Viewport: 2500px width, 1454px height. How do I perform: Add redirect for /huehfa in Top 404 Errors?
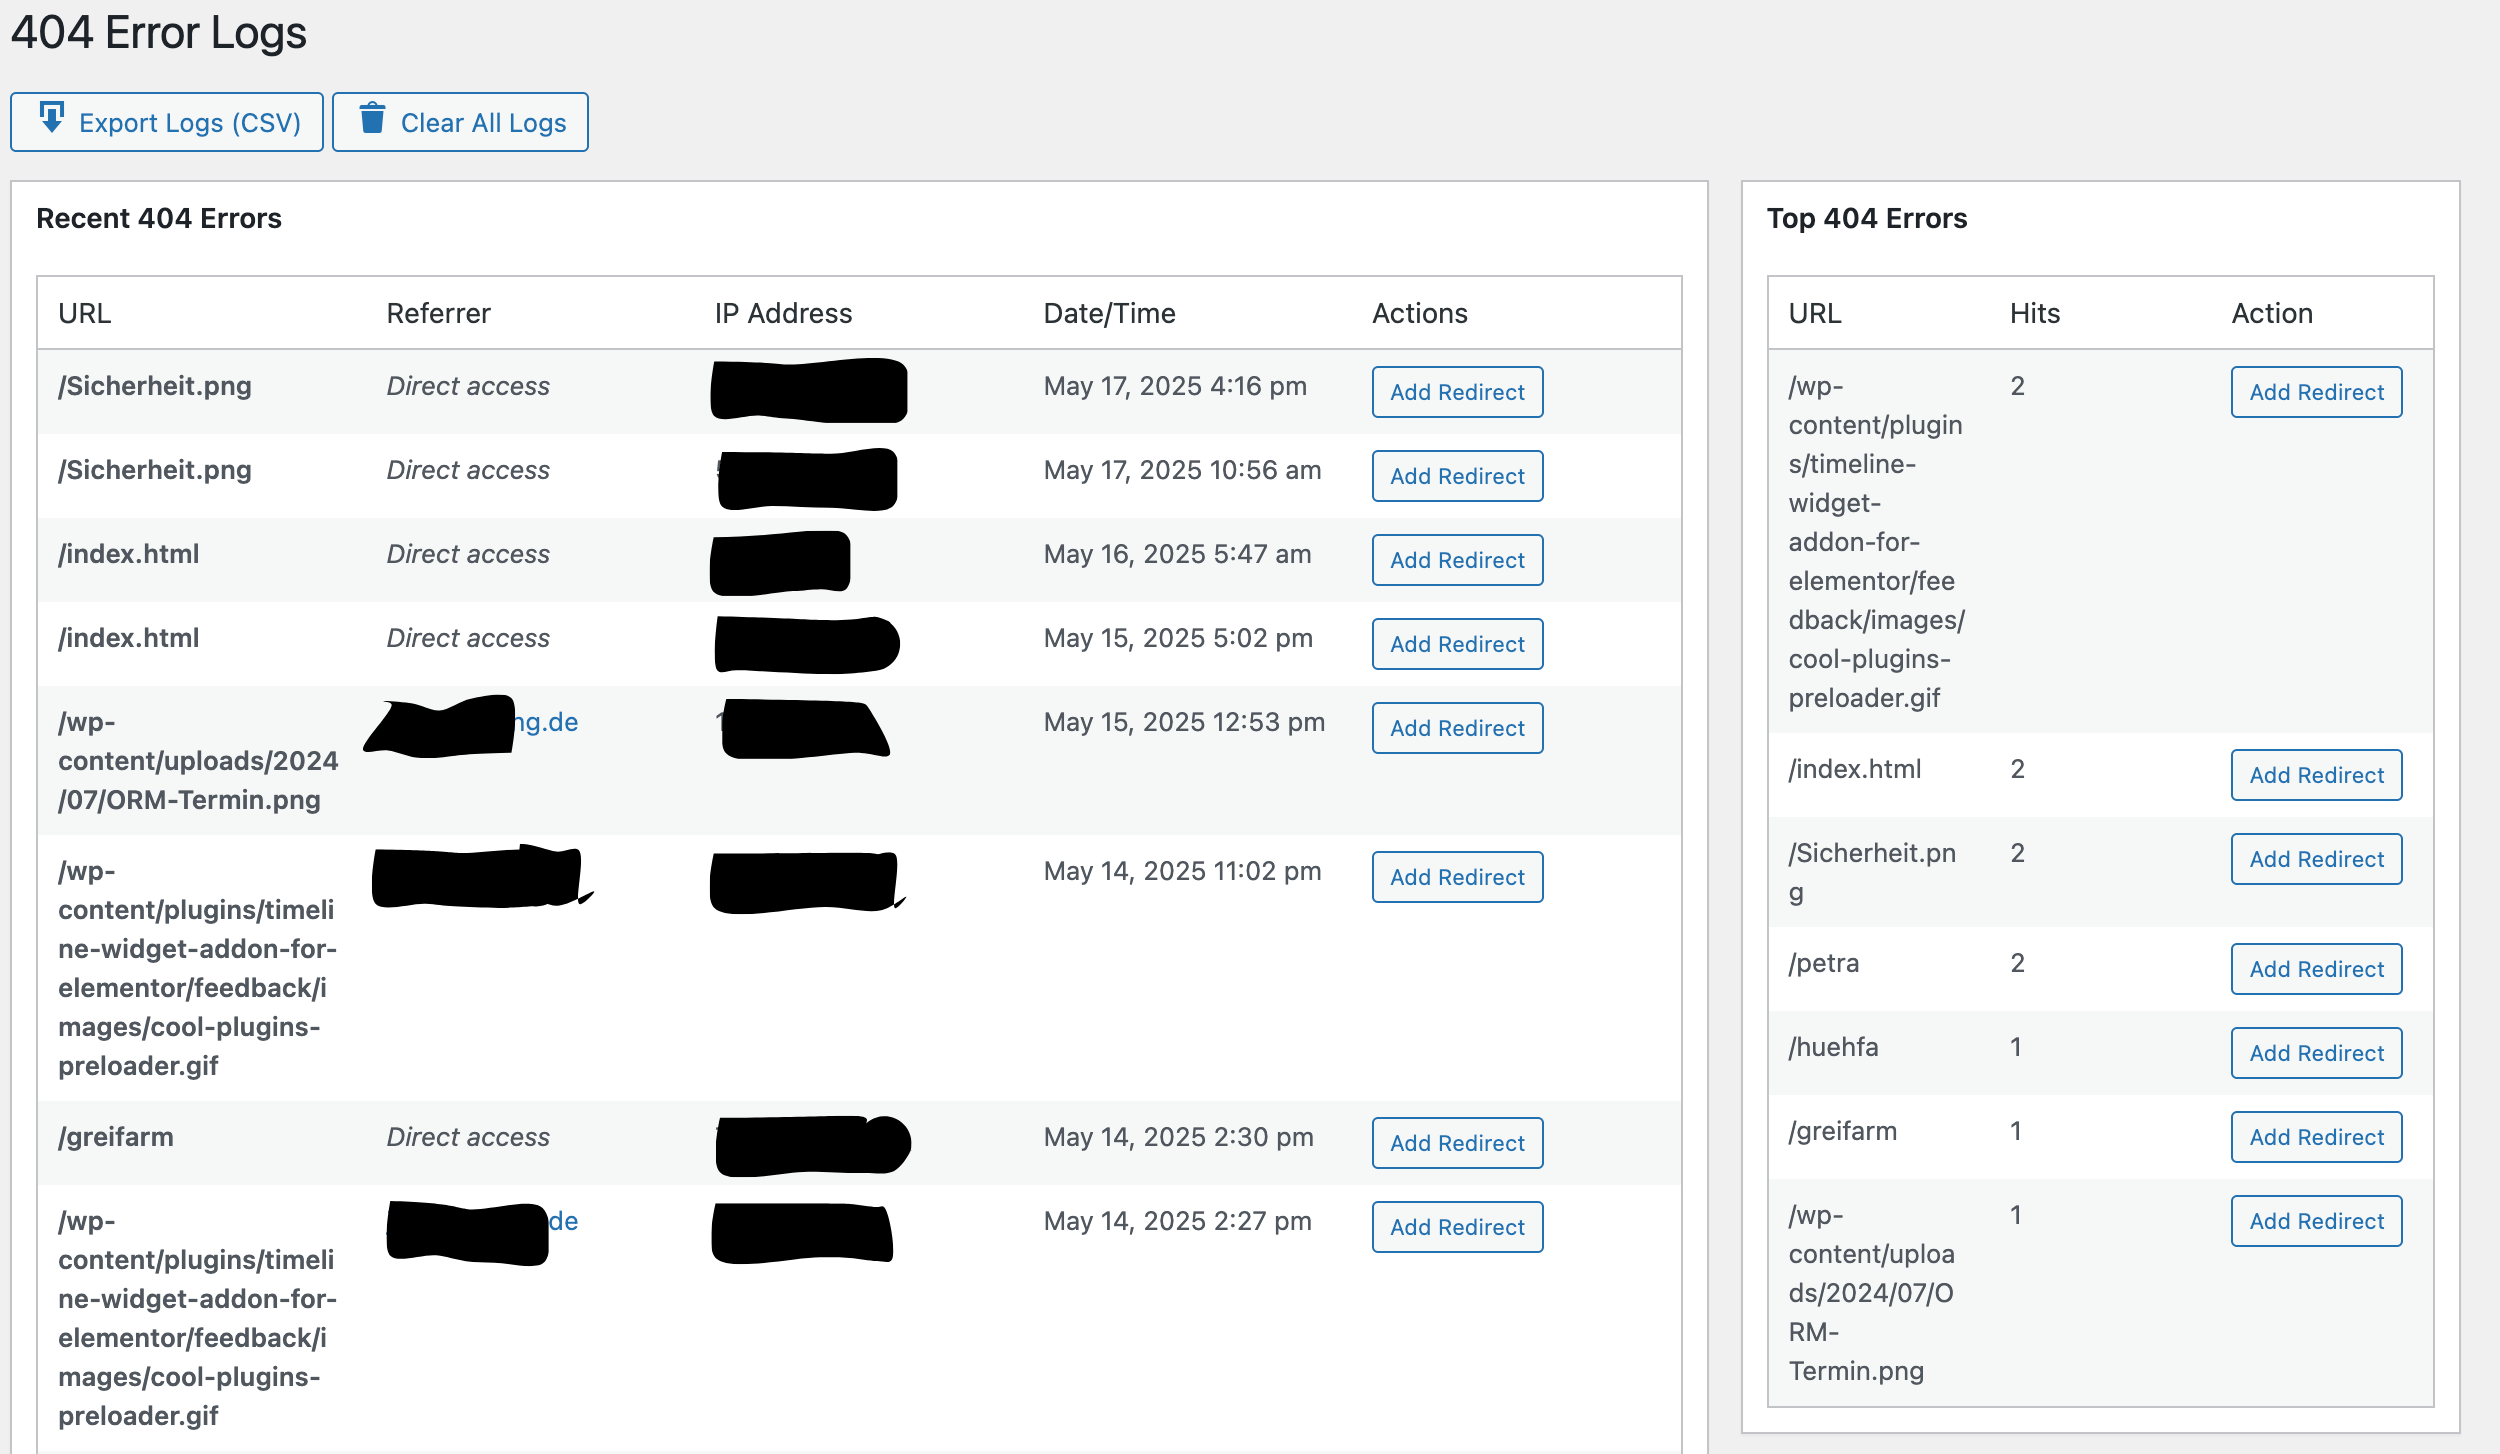coord(2316,1053)
